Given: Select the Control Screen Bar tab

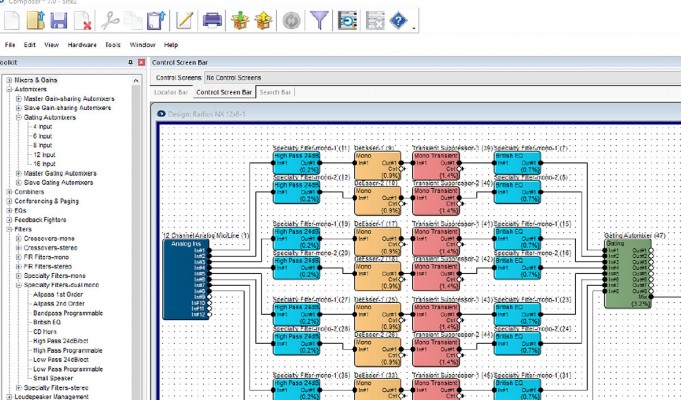Looking at the screenshot, I should (224, 92).
